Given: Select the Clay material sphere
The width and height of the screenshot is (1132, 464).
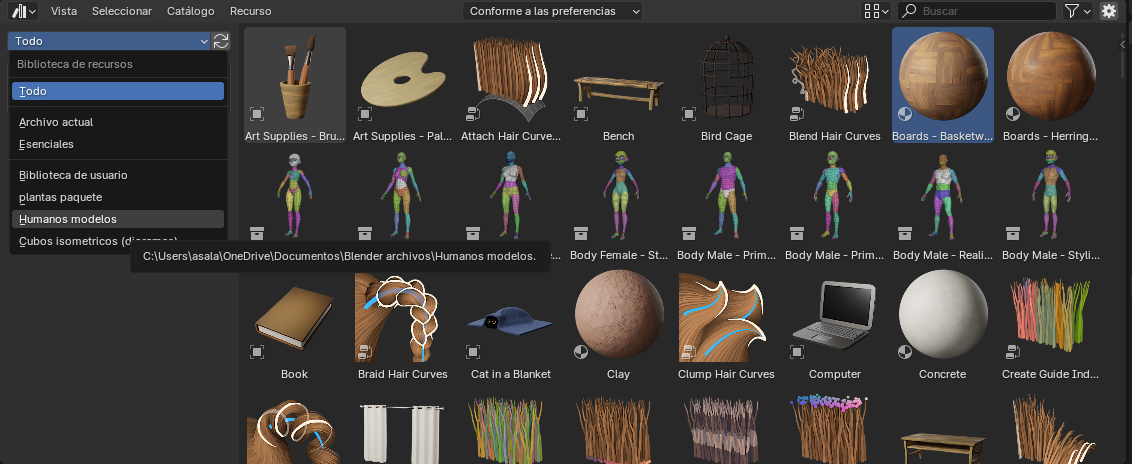Looking at the screenshot, I should coord(619,323).
